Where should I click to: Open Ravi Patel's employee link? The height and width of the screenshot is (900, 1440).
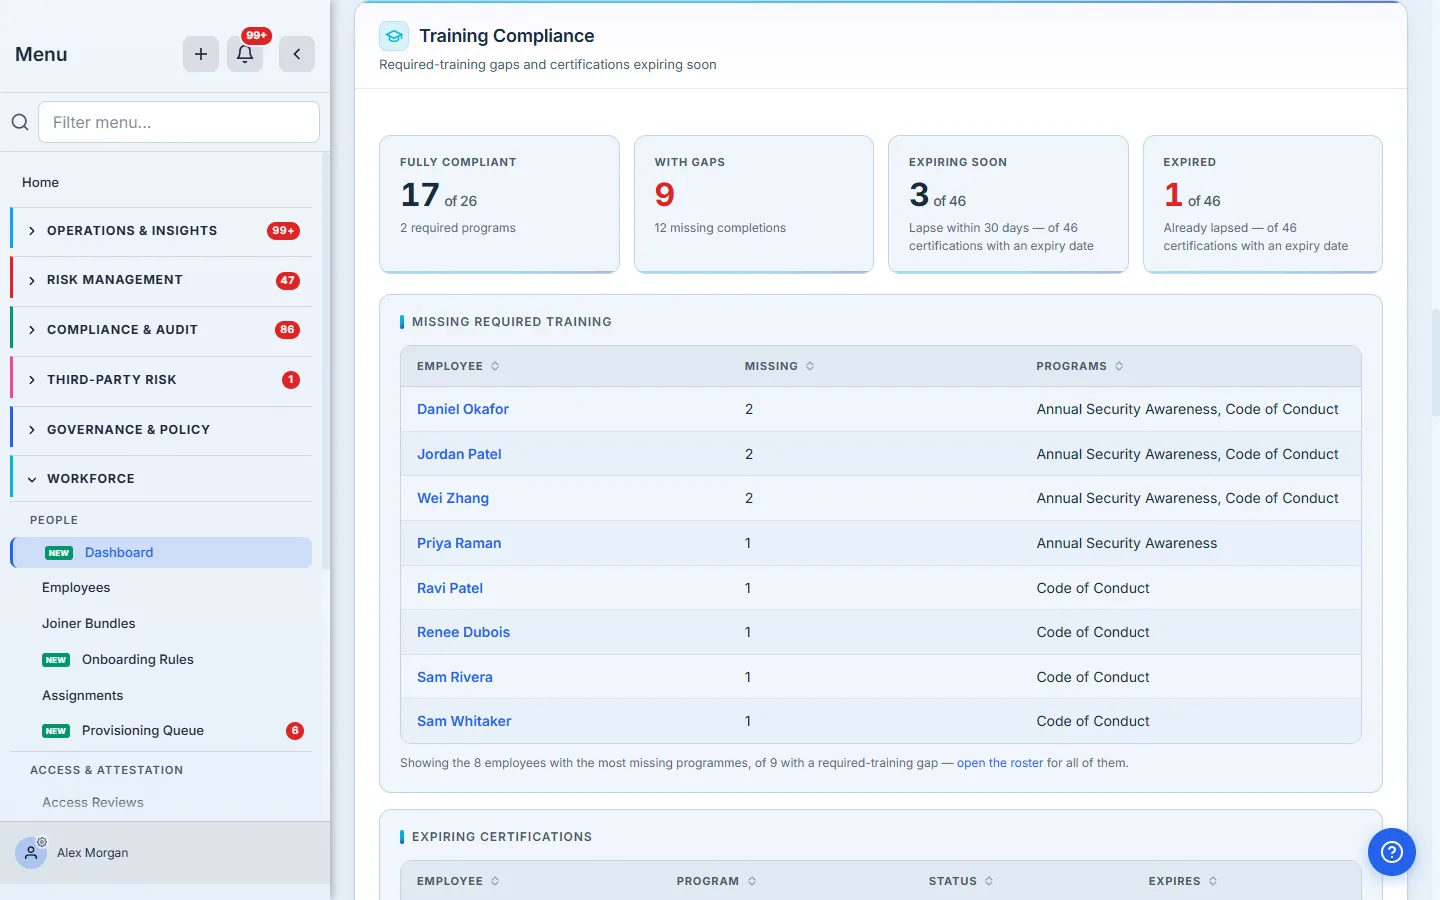(450, 588)
